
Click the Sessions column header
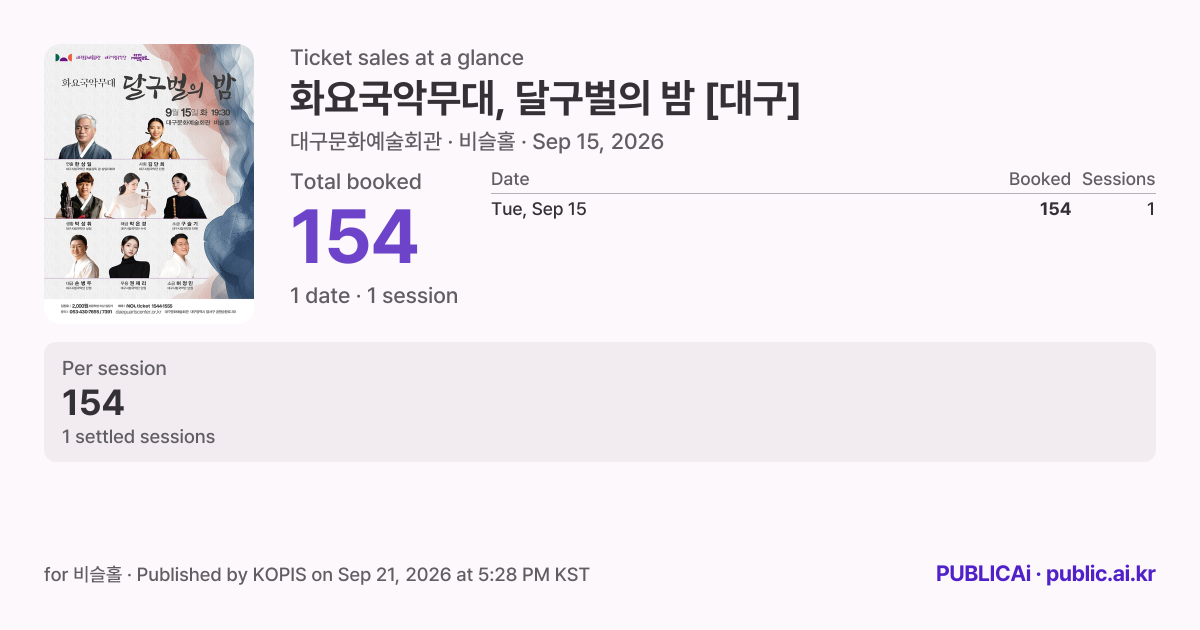pyautogui.click(x=1118, y=179)
